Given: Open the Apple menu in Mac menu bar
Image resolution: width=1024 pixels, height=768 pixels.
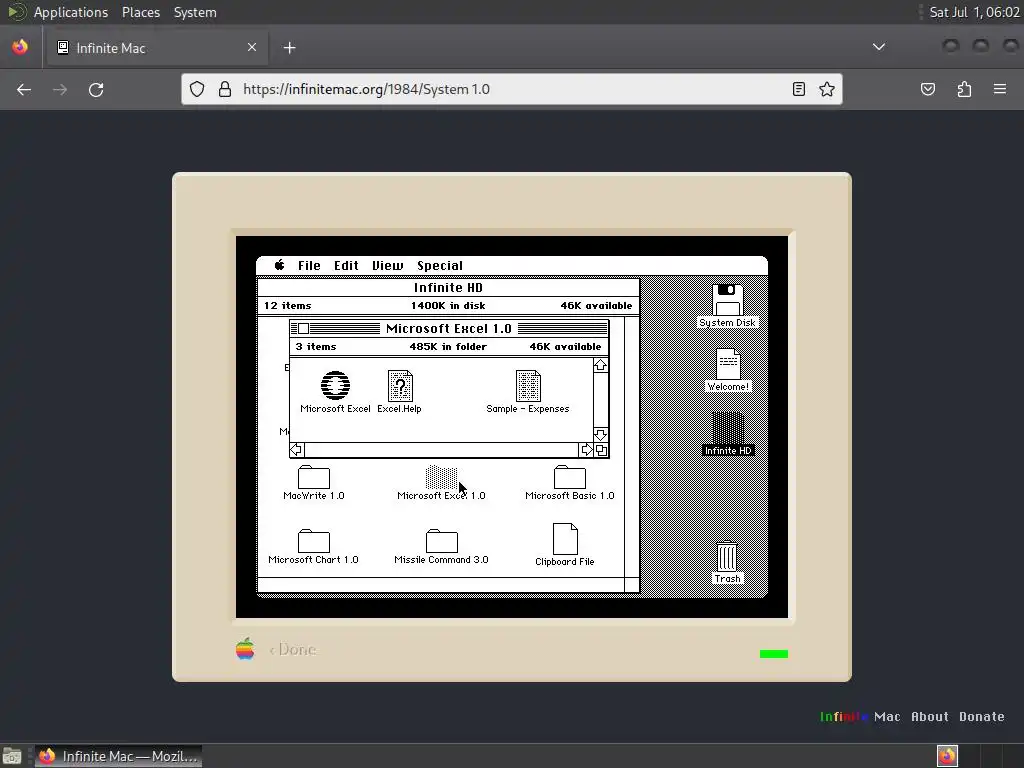Looking at the screenshot, I should (280, 265).
